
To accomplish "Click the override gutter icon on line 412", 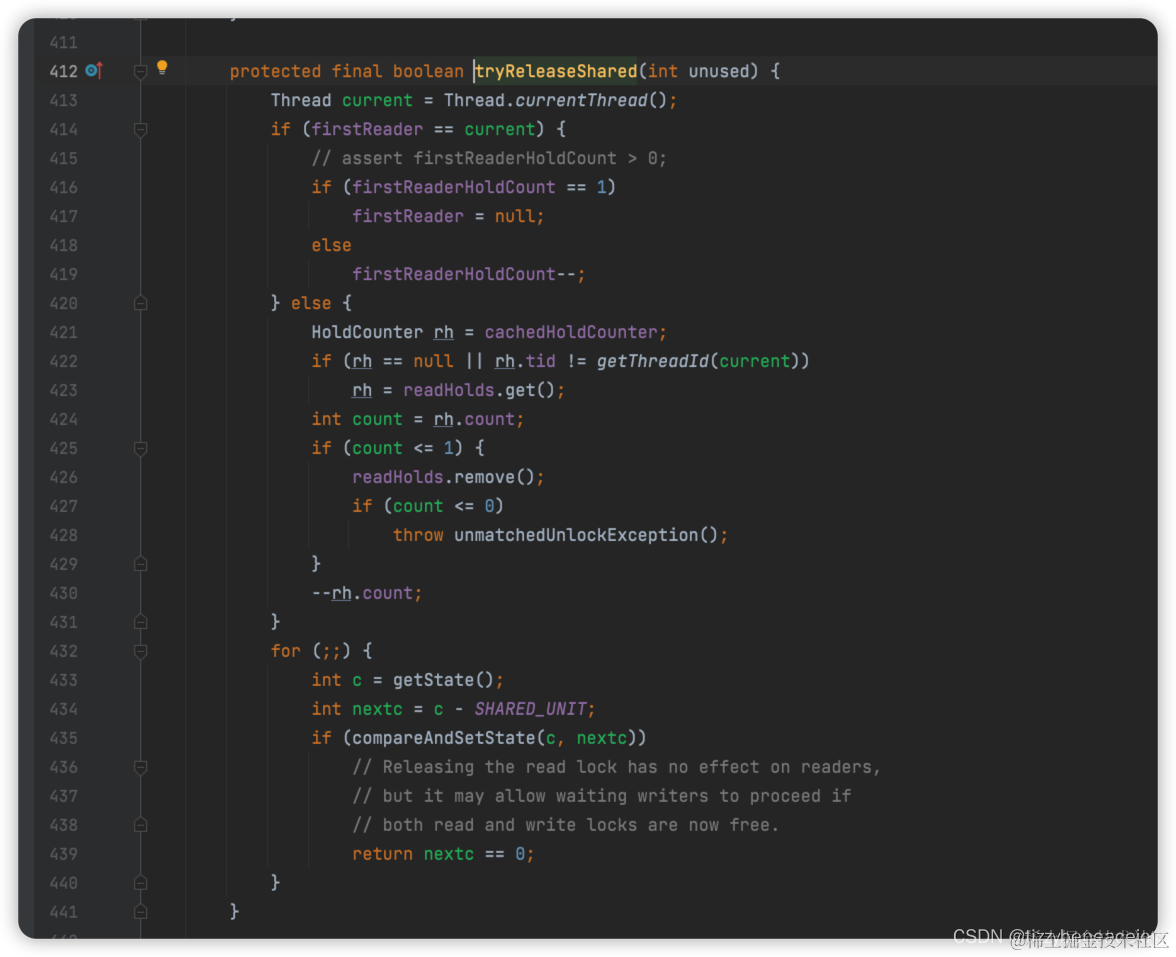I will tap(93, 70).
